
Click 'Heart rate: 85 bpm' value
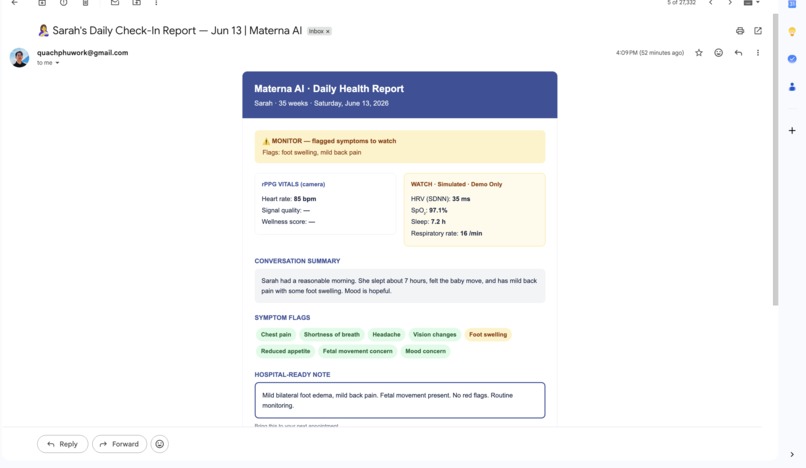tap(289, 199)
